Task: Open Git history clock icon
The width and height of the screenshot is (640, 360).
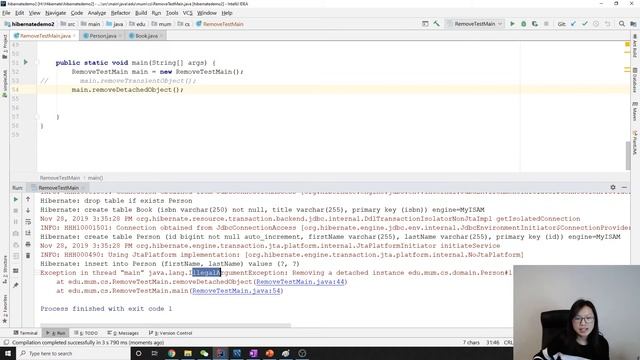Action: [596, 24]
